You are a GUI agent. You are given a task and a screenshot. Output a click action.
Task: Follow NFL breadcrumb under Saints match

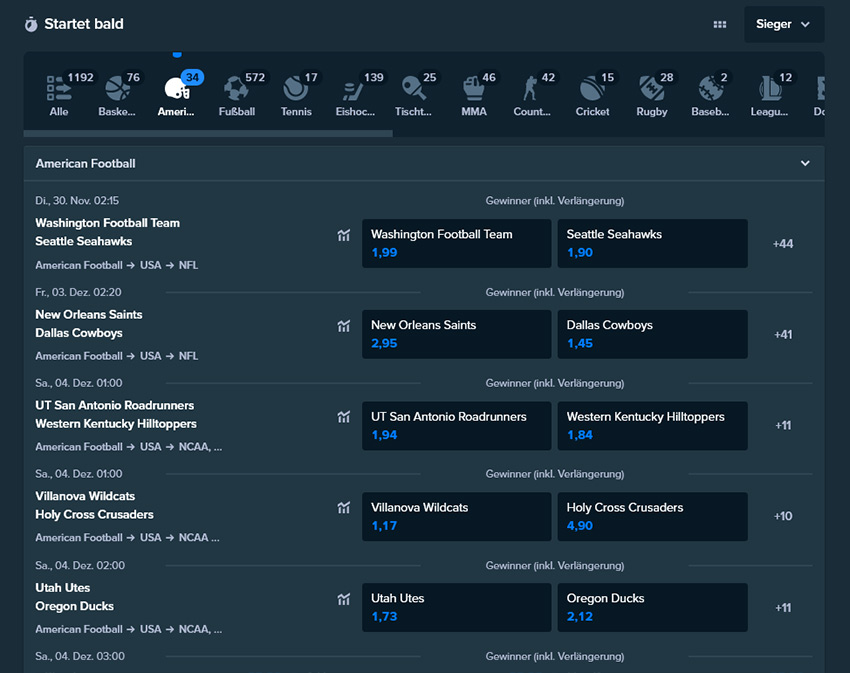[188, 356]
